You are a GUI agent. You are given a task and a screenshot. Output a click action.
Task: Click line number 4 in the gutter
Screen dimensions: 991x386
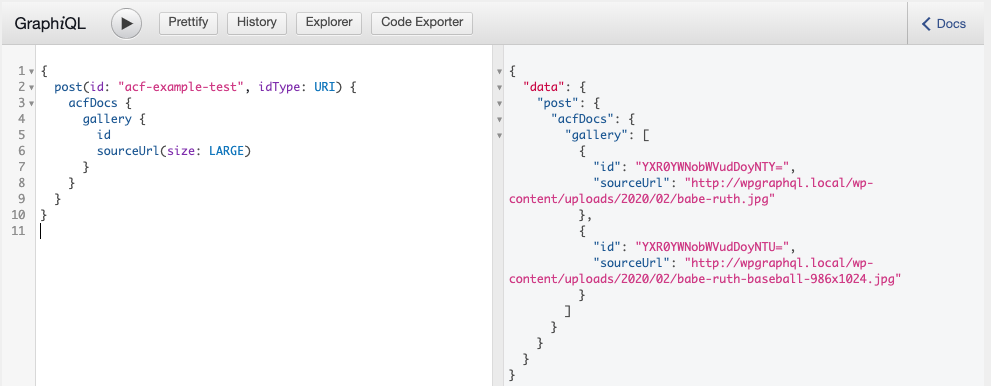[22, 119]
